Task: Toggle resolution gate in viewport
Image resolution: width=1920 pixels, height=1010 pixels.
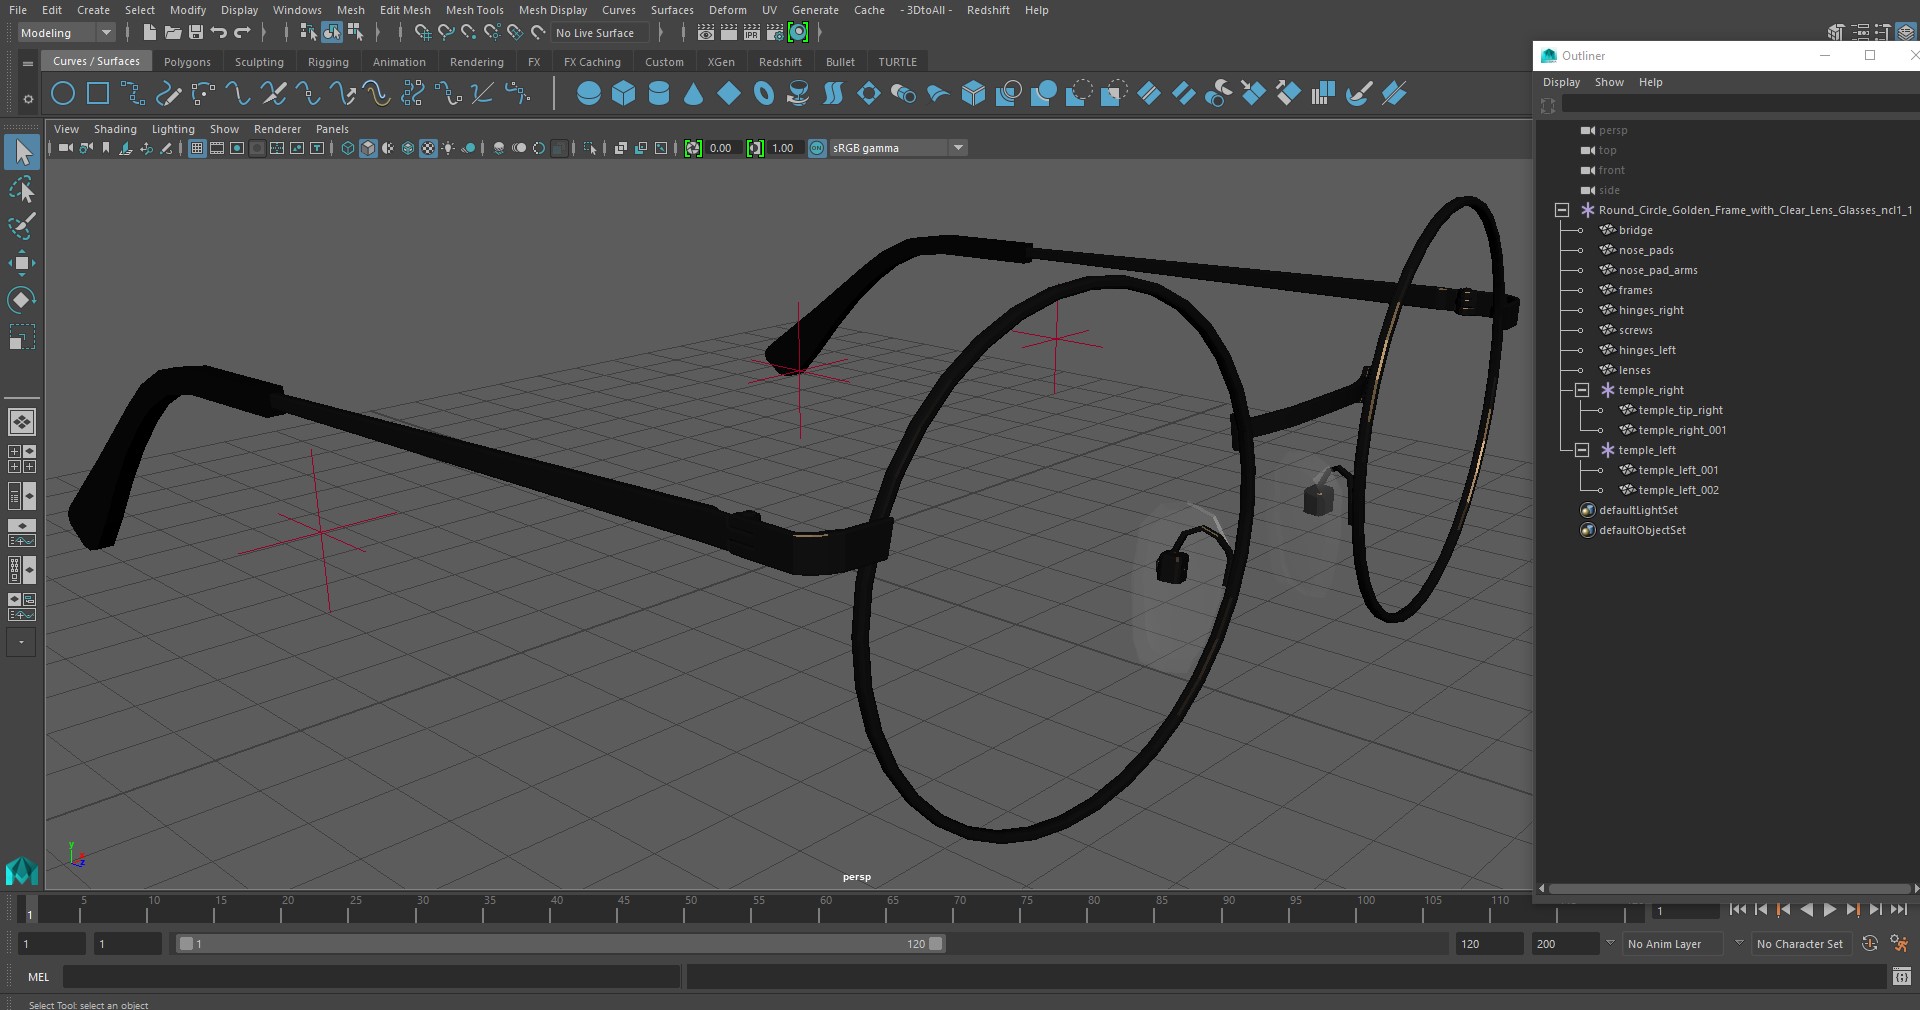Action: pos(237,148)
